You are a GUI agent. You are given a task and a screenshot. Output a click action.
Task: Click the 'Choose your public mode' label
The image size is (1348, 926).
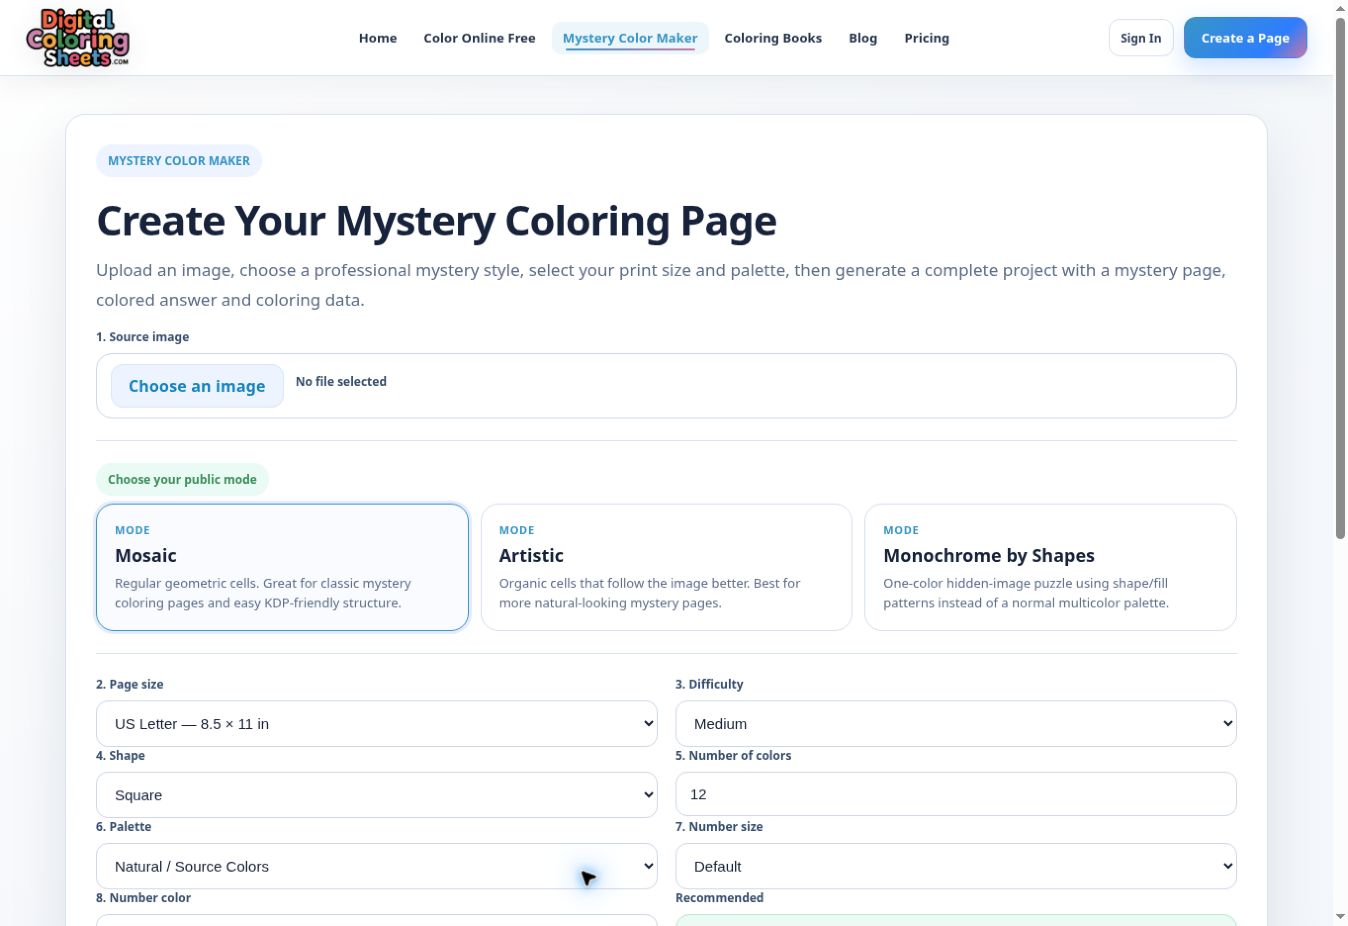click(182, 479)
